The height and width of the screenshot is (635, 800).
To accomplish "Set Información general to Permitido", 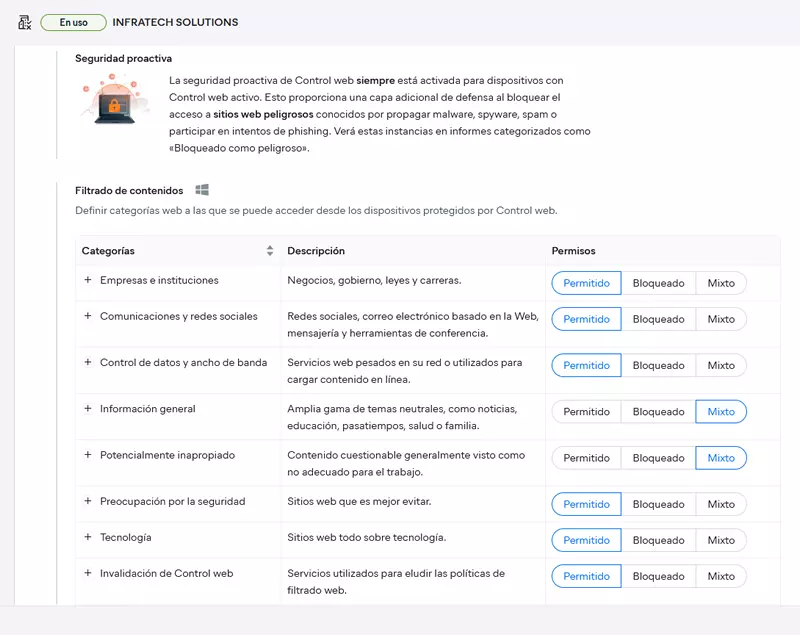I will click(586, 411).
